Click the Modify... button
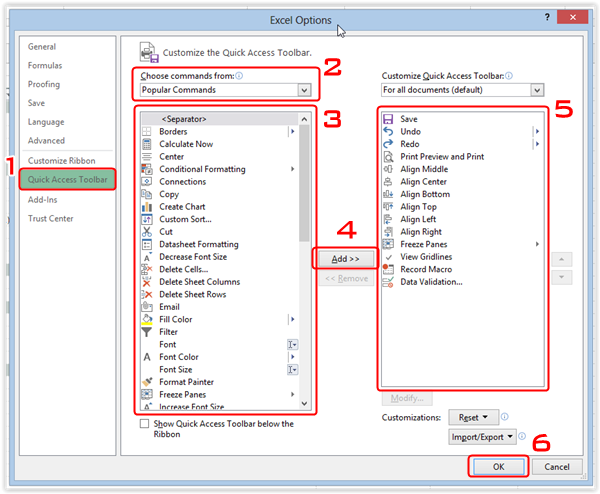 coord(407,398)
